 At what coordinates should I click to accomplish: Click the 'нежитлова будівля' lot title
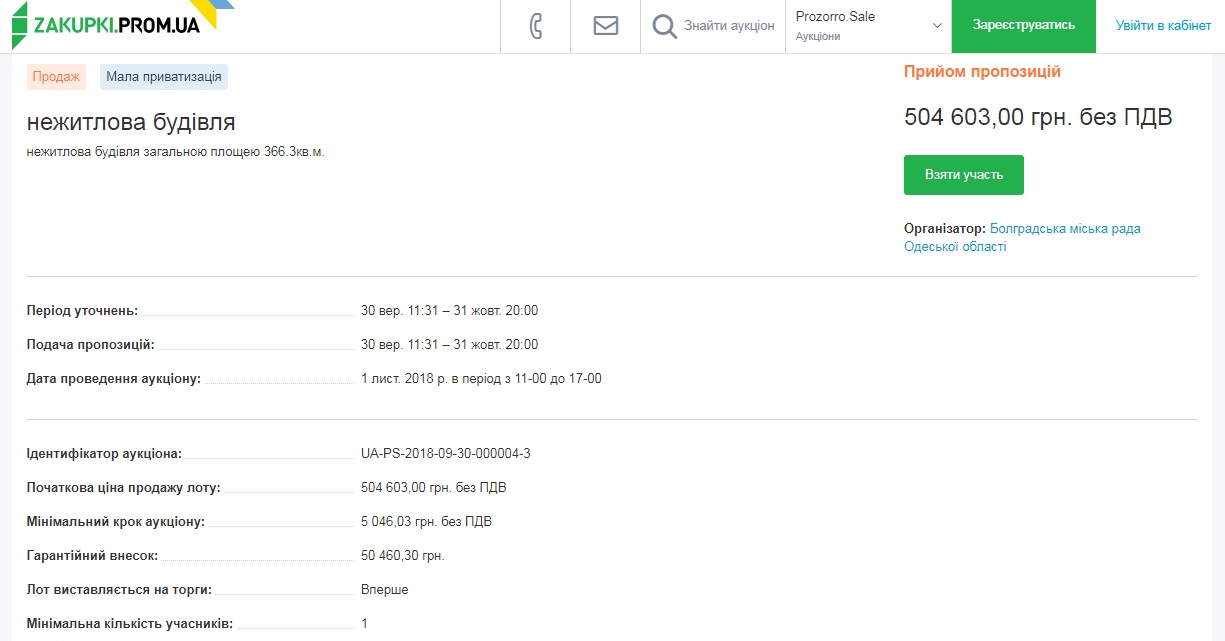point(131,122)
